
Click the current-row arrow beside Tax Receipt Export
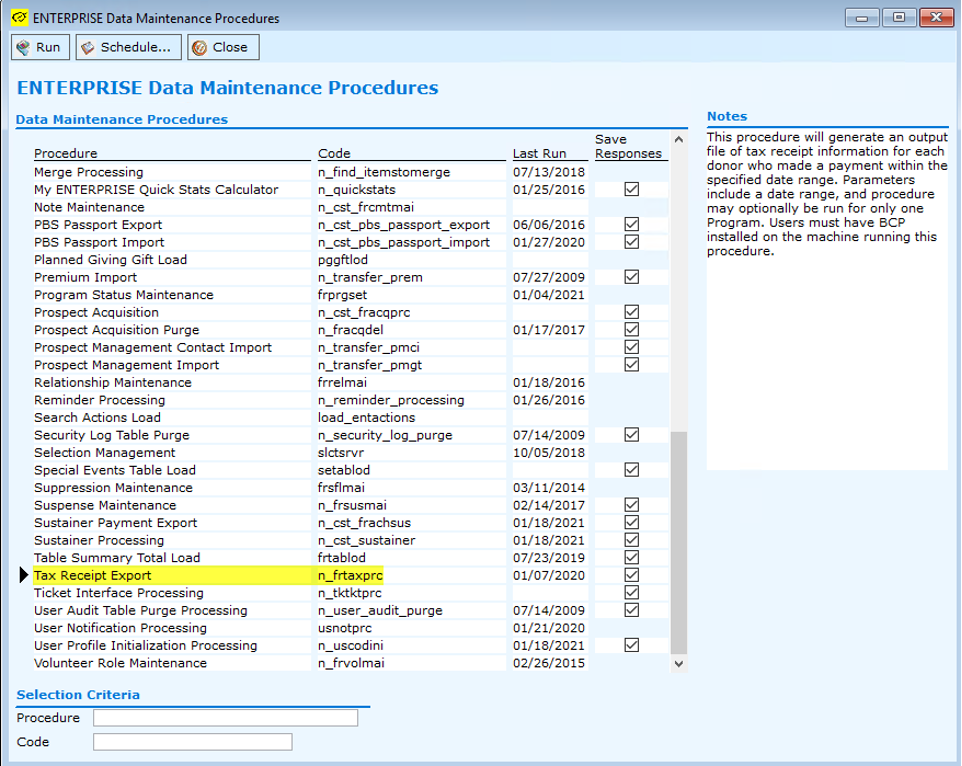coord(24,575)
